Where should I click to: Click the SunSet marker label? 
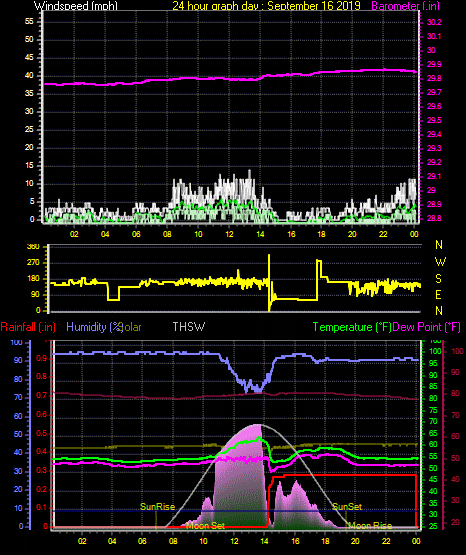pyautogui.click(x=347, y=507)
